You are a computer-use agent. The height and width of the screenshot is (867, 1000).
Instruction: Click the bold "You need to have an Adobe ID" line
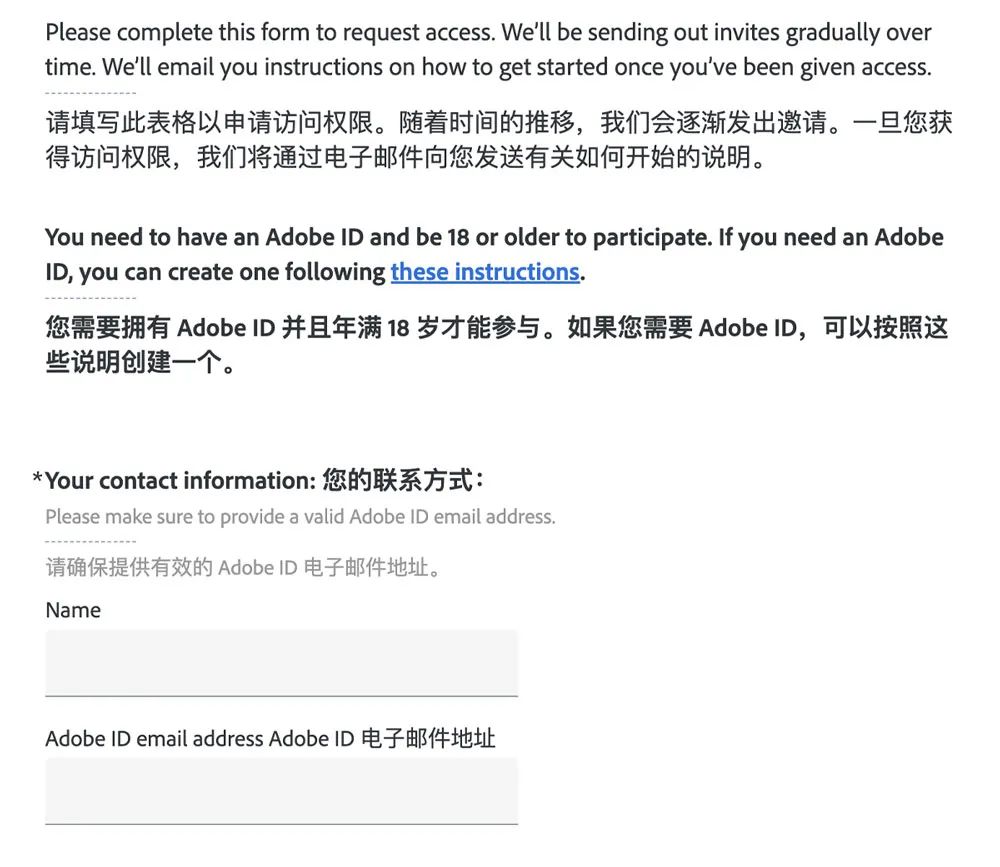click(x=494, y=237)
